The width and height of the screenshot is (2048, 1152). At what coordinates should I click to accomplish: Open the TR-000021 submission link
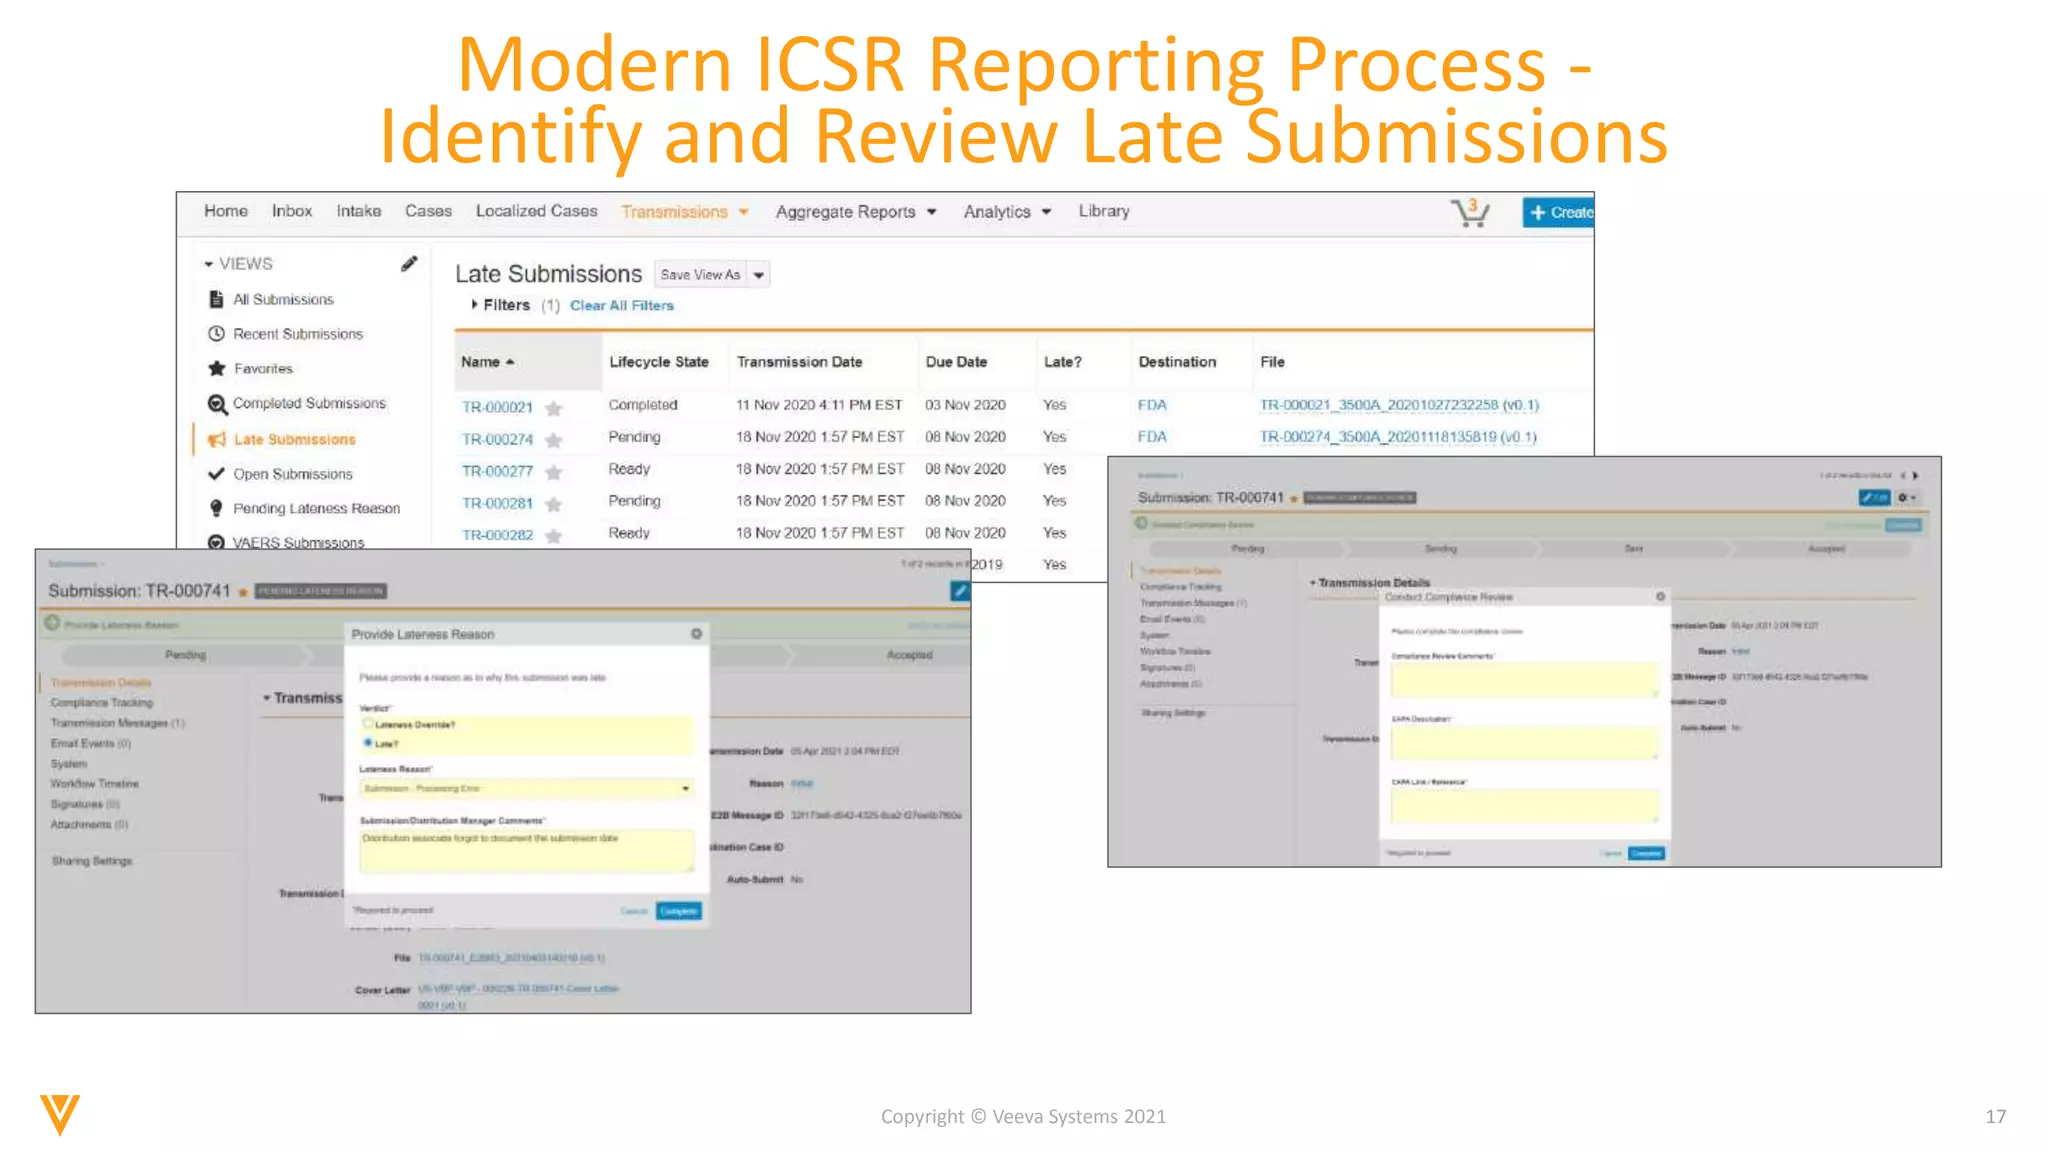497,407
